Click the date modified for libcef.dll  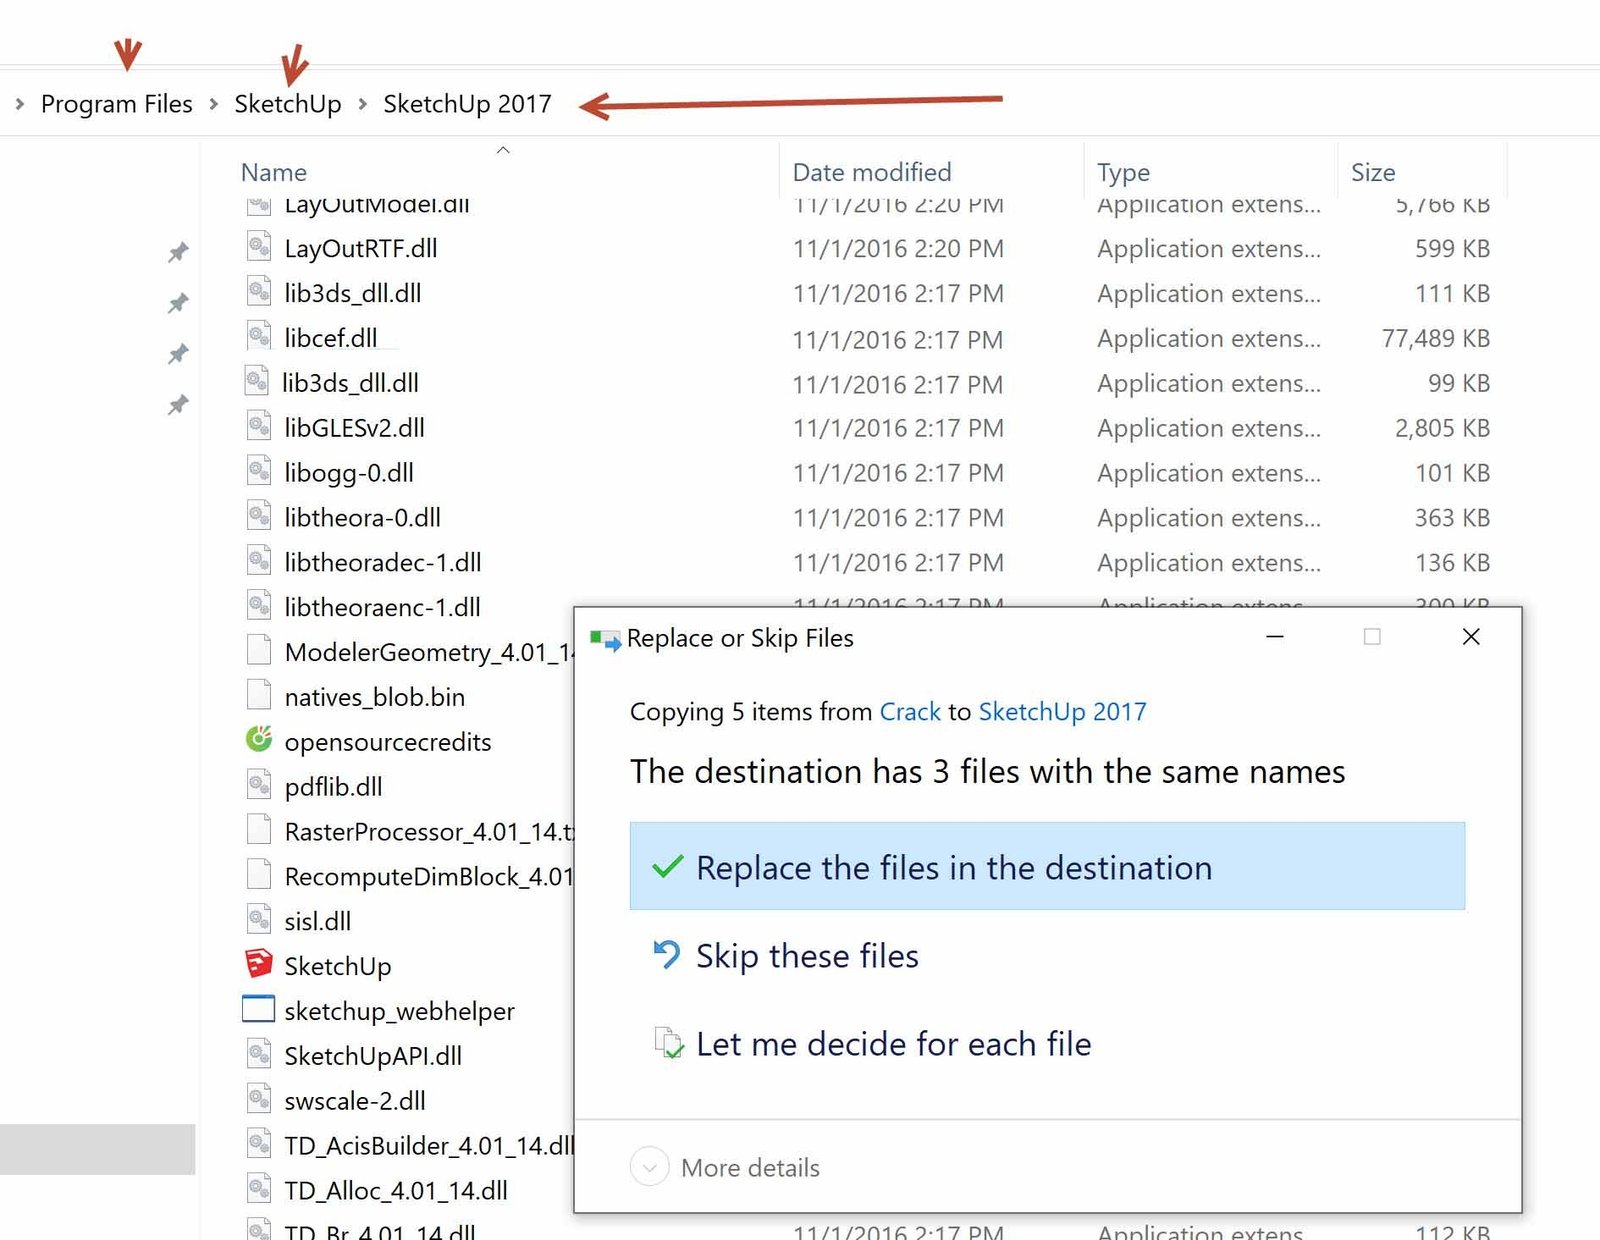[898, 339]
